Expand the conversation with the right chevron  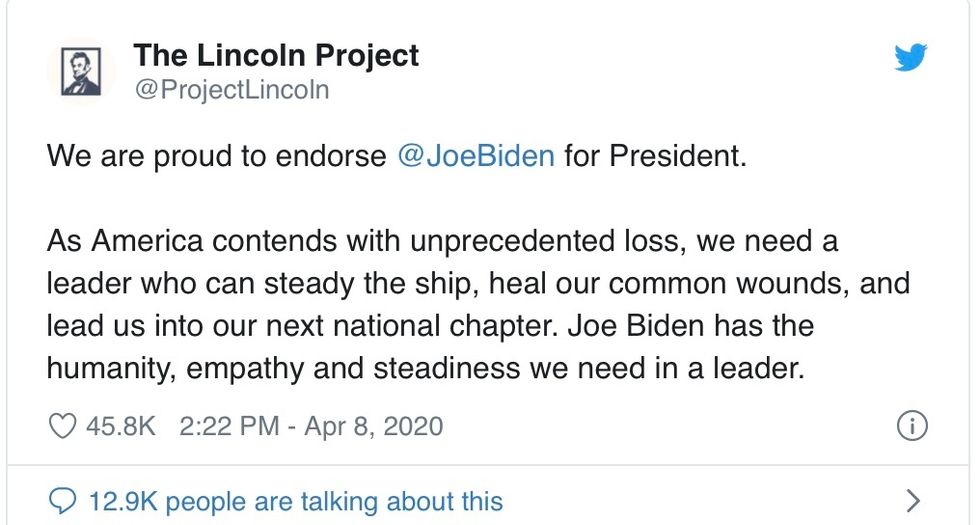(x=911, y=499)
